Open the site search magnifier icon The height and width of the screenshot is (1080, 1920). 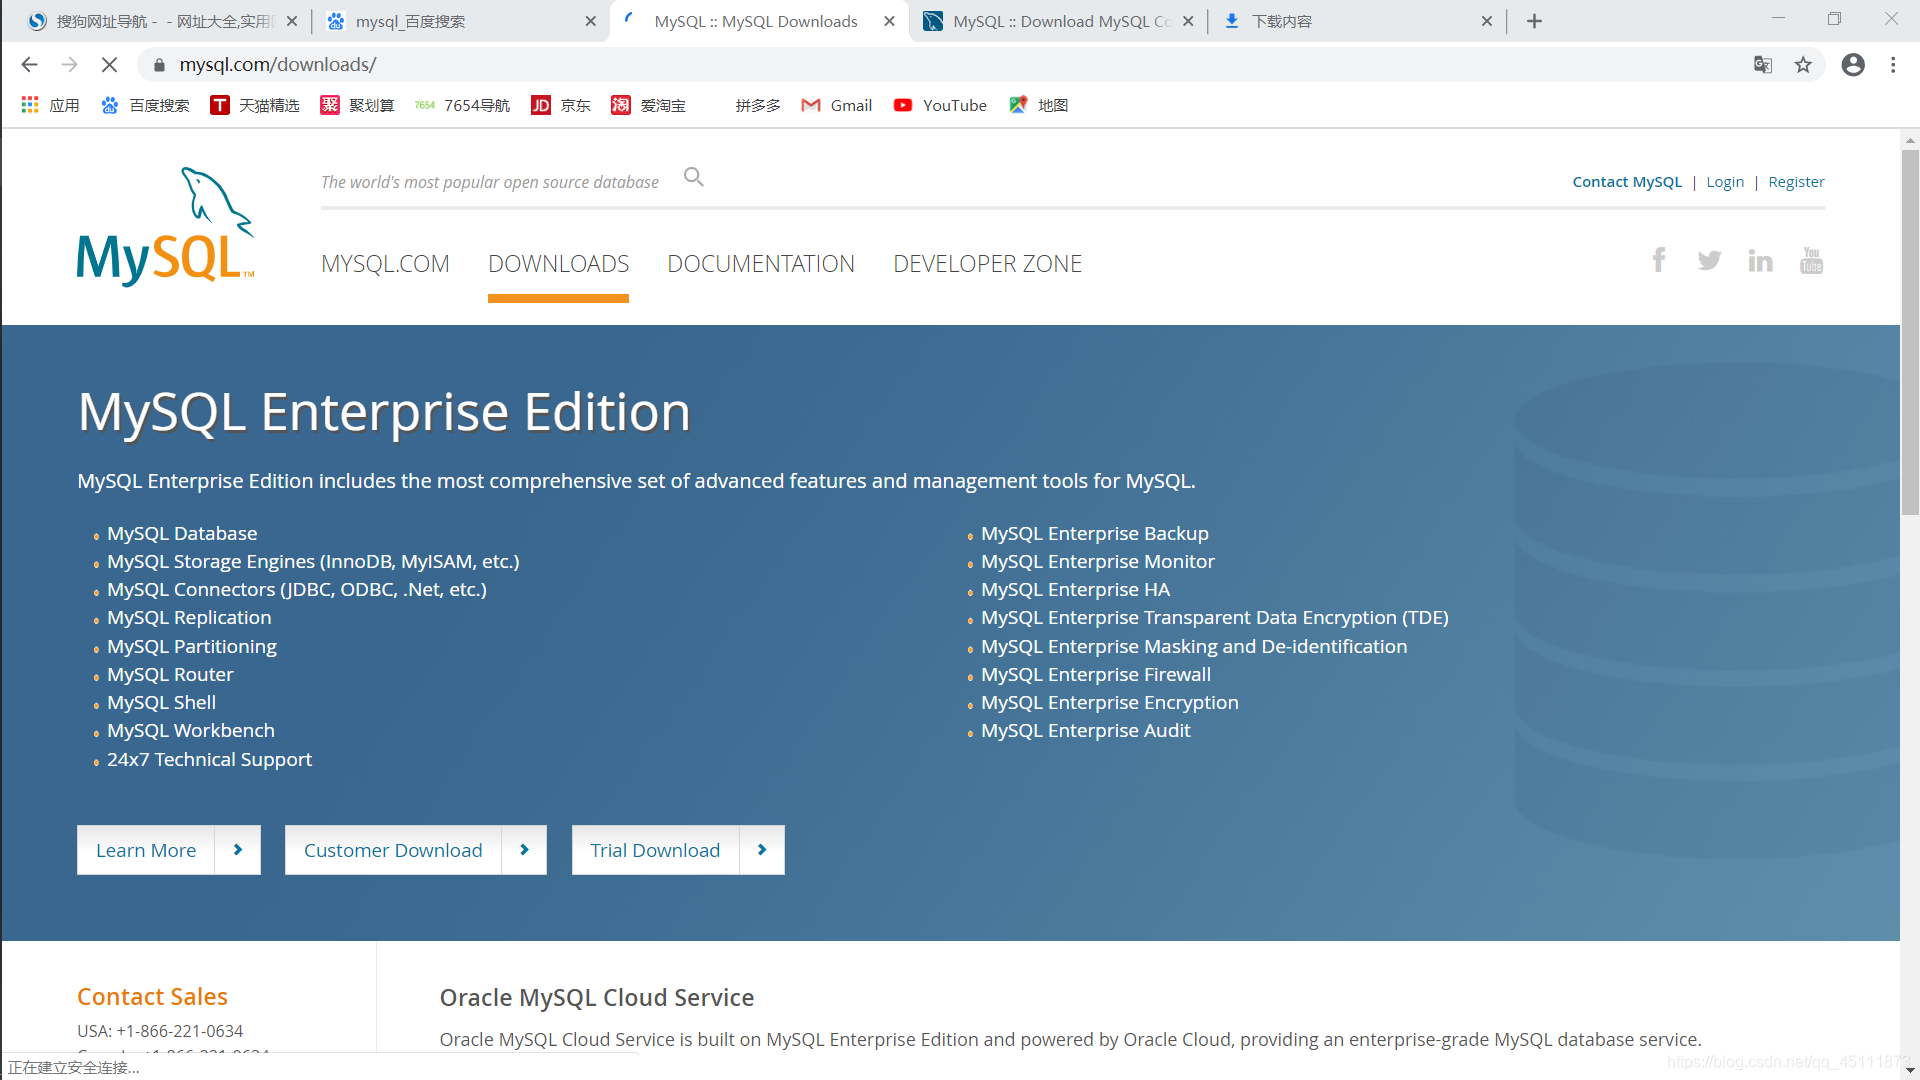click(x=694, y=178)
